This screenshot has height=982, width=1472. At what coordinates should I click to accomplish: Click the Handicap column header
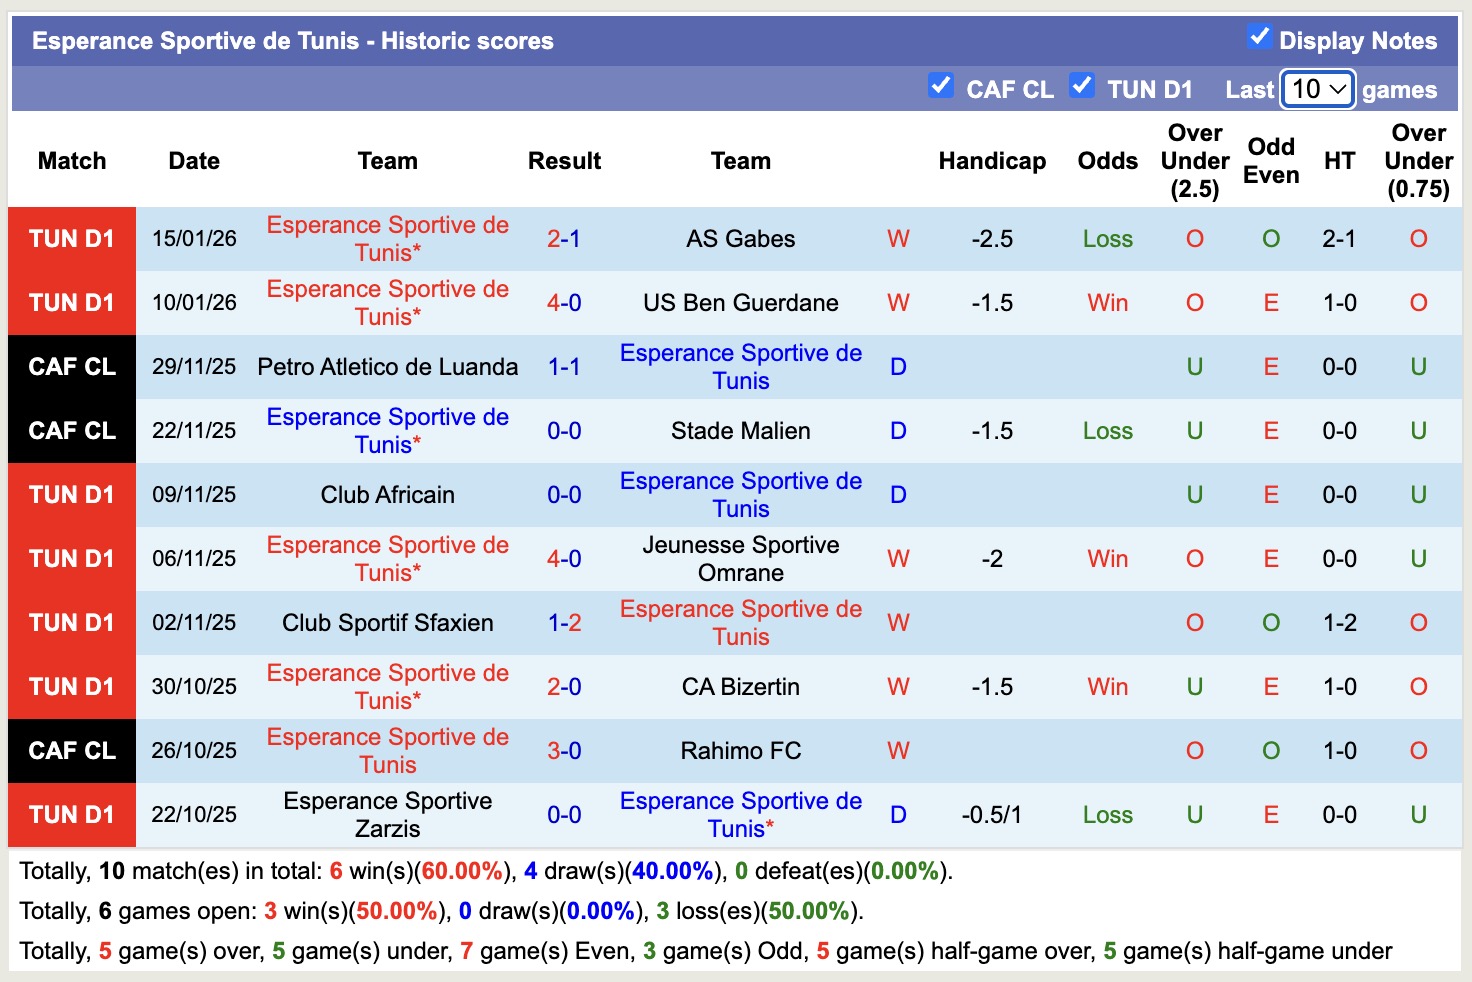pos(991,160)
